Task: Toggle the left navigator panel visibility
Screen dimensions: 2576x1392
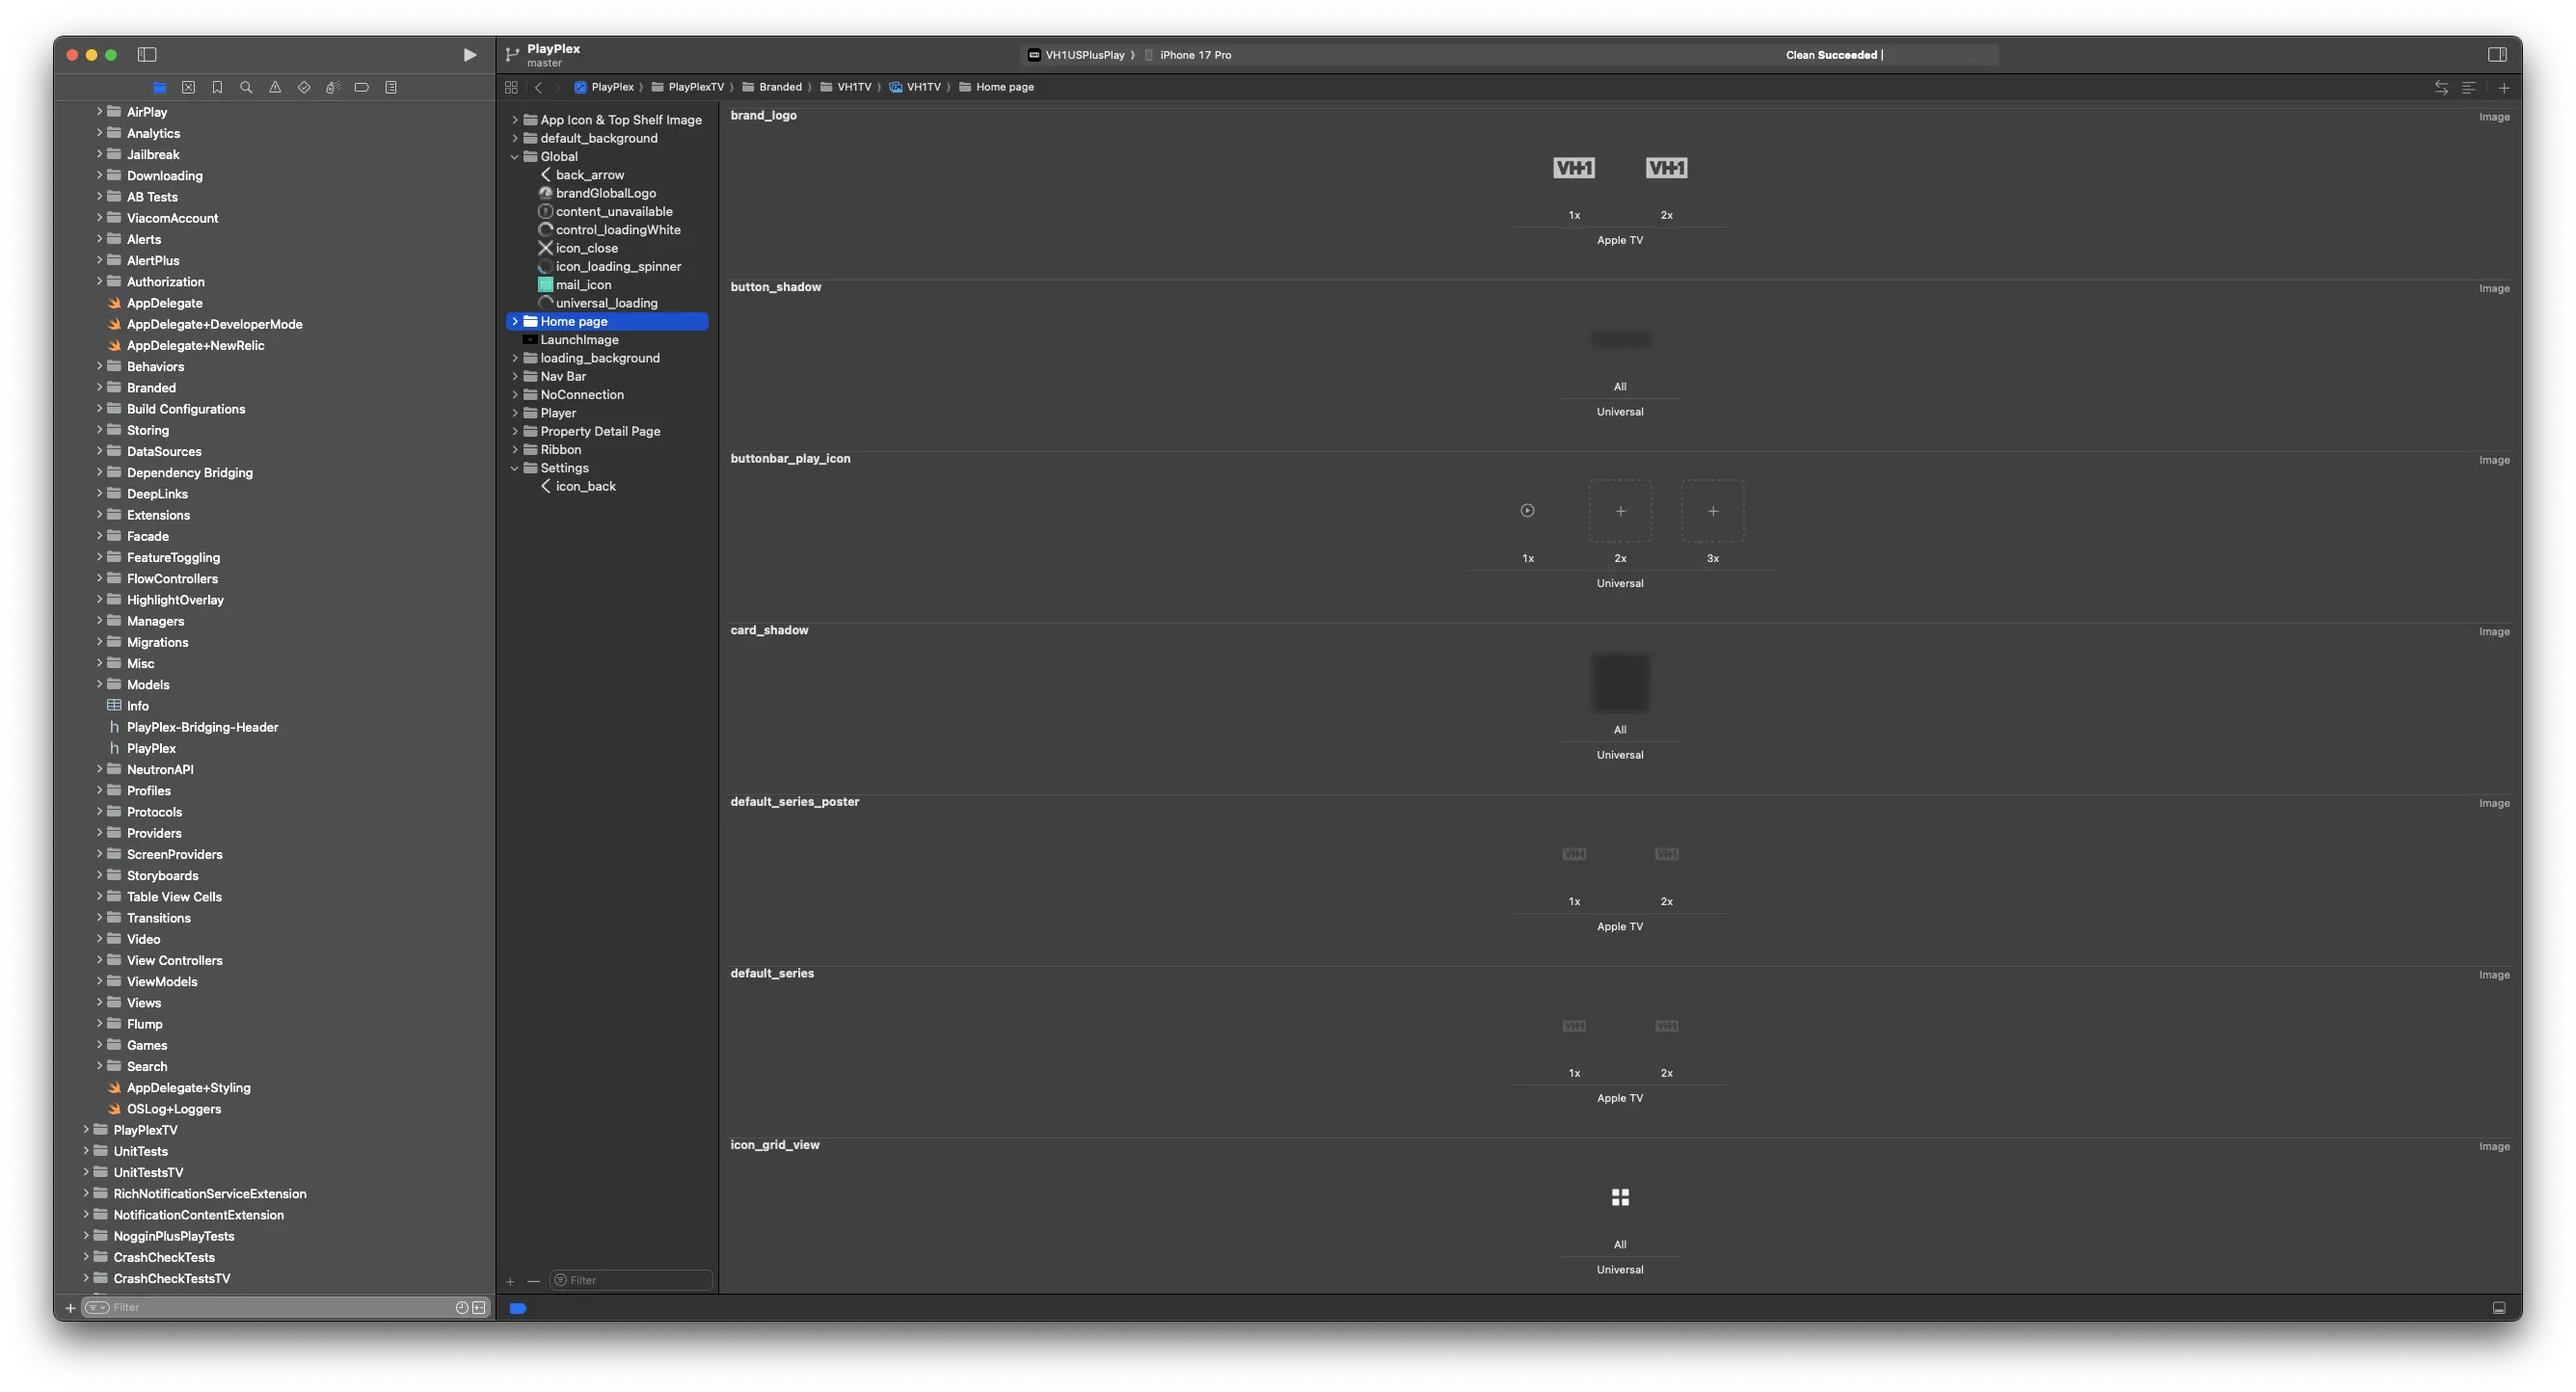Action: [147, 55]
